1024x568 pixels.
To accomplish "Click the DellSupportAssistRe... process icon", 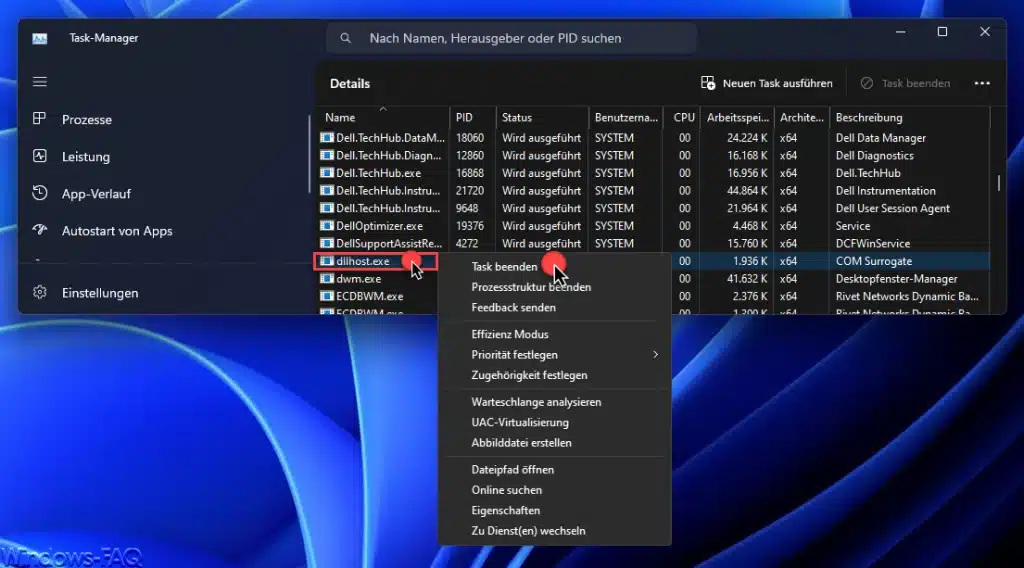I will (x=327, y=244).
